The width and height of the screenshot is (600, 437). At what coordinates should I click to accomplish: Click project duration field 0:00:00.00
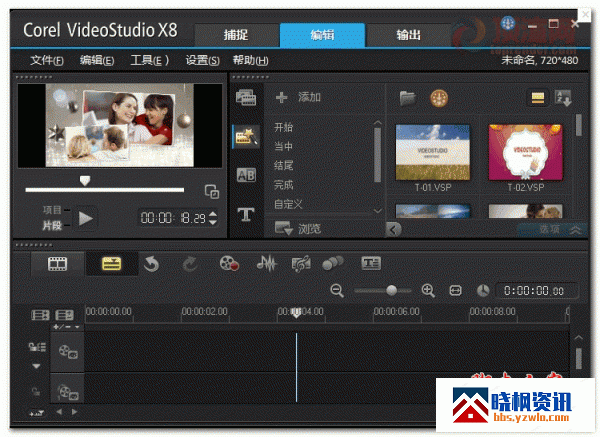536,291
